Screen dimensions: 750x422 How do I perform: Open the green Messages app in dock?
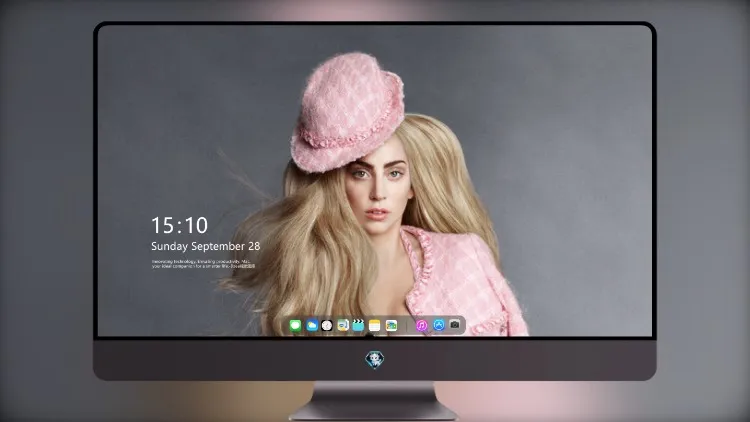click(296, 326)
